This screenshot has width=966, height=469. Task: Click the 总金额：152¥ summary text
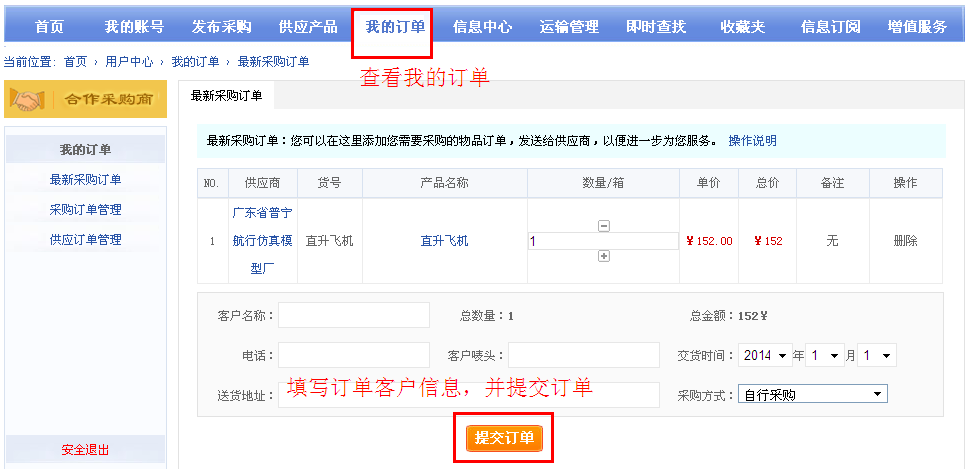point(729,316)
